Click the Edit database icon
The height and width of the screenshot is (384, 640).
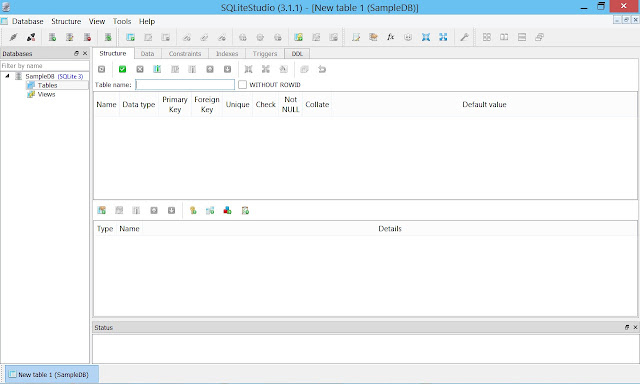(70, 37)
